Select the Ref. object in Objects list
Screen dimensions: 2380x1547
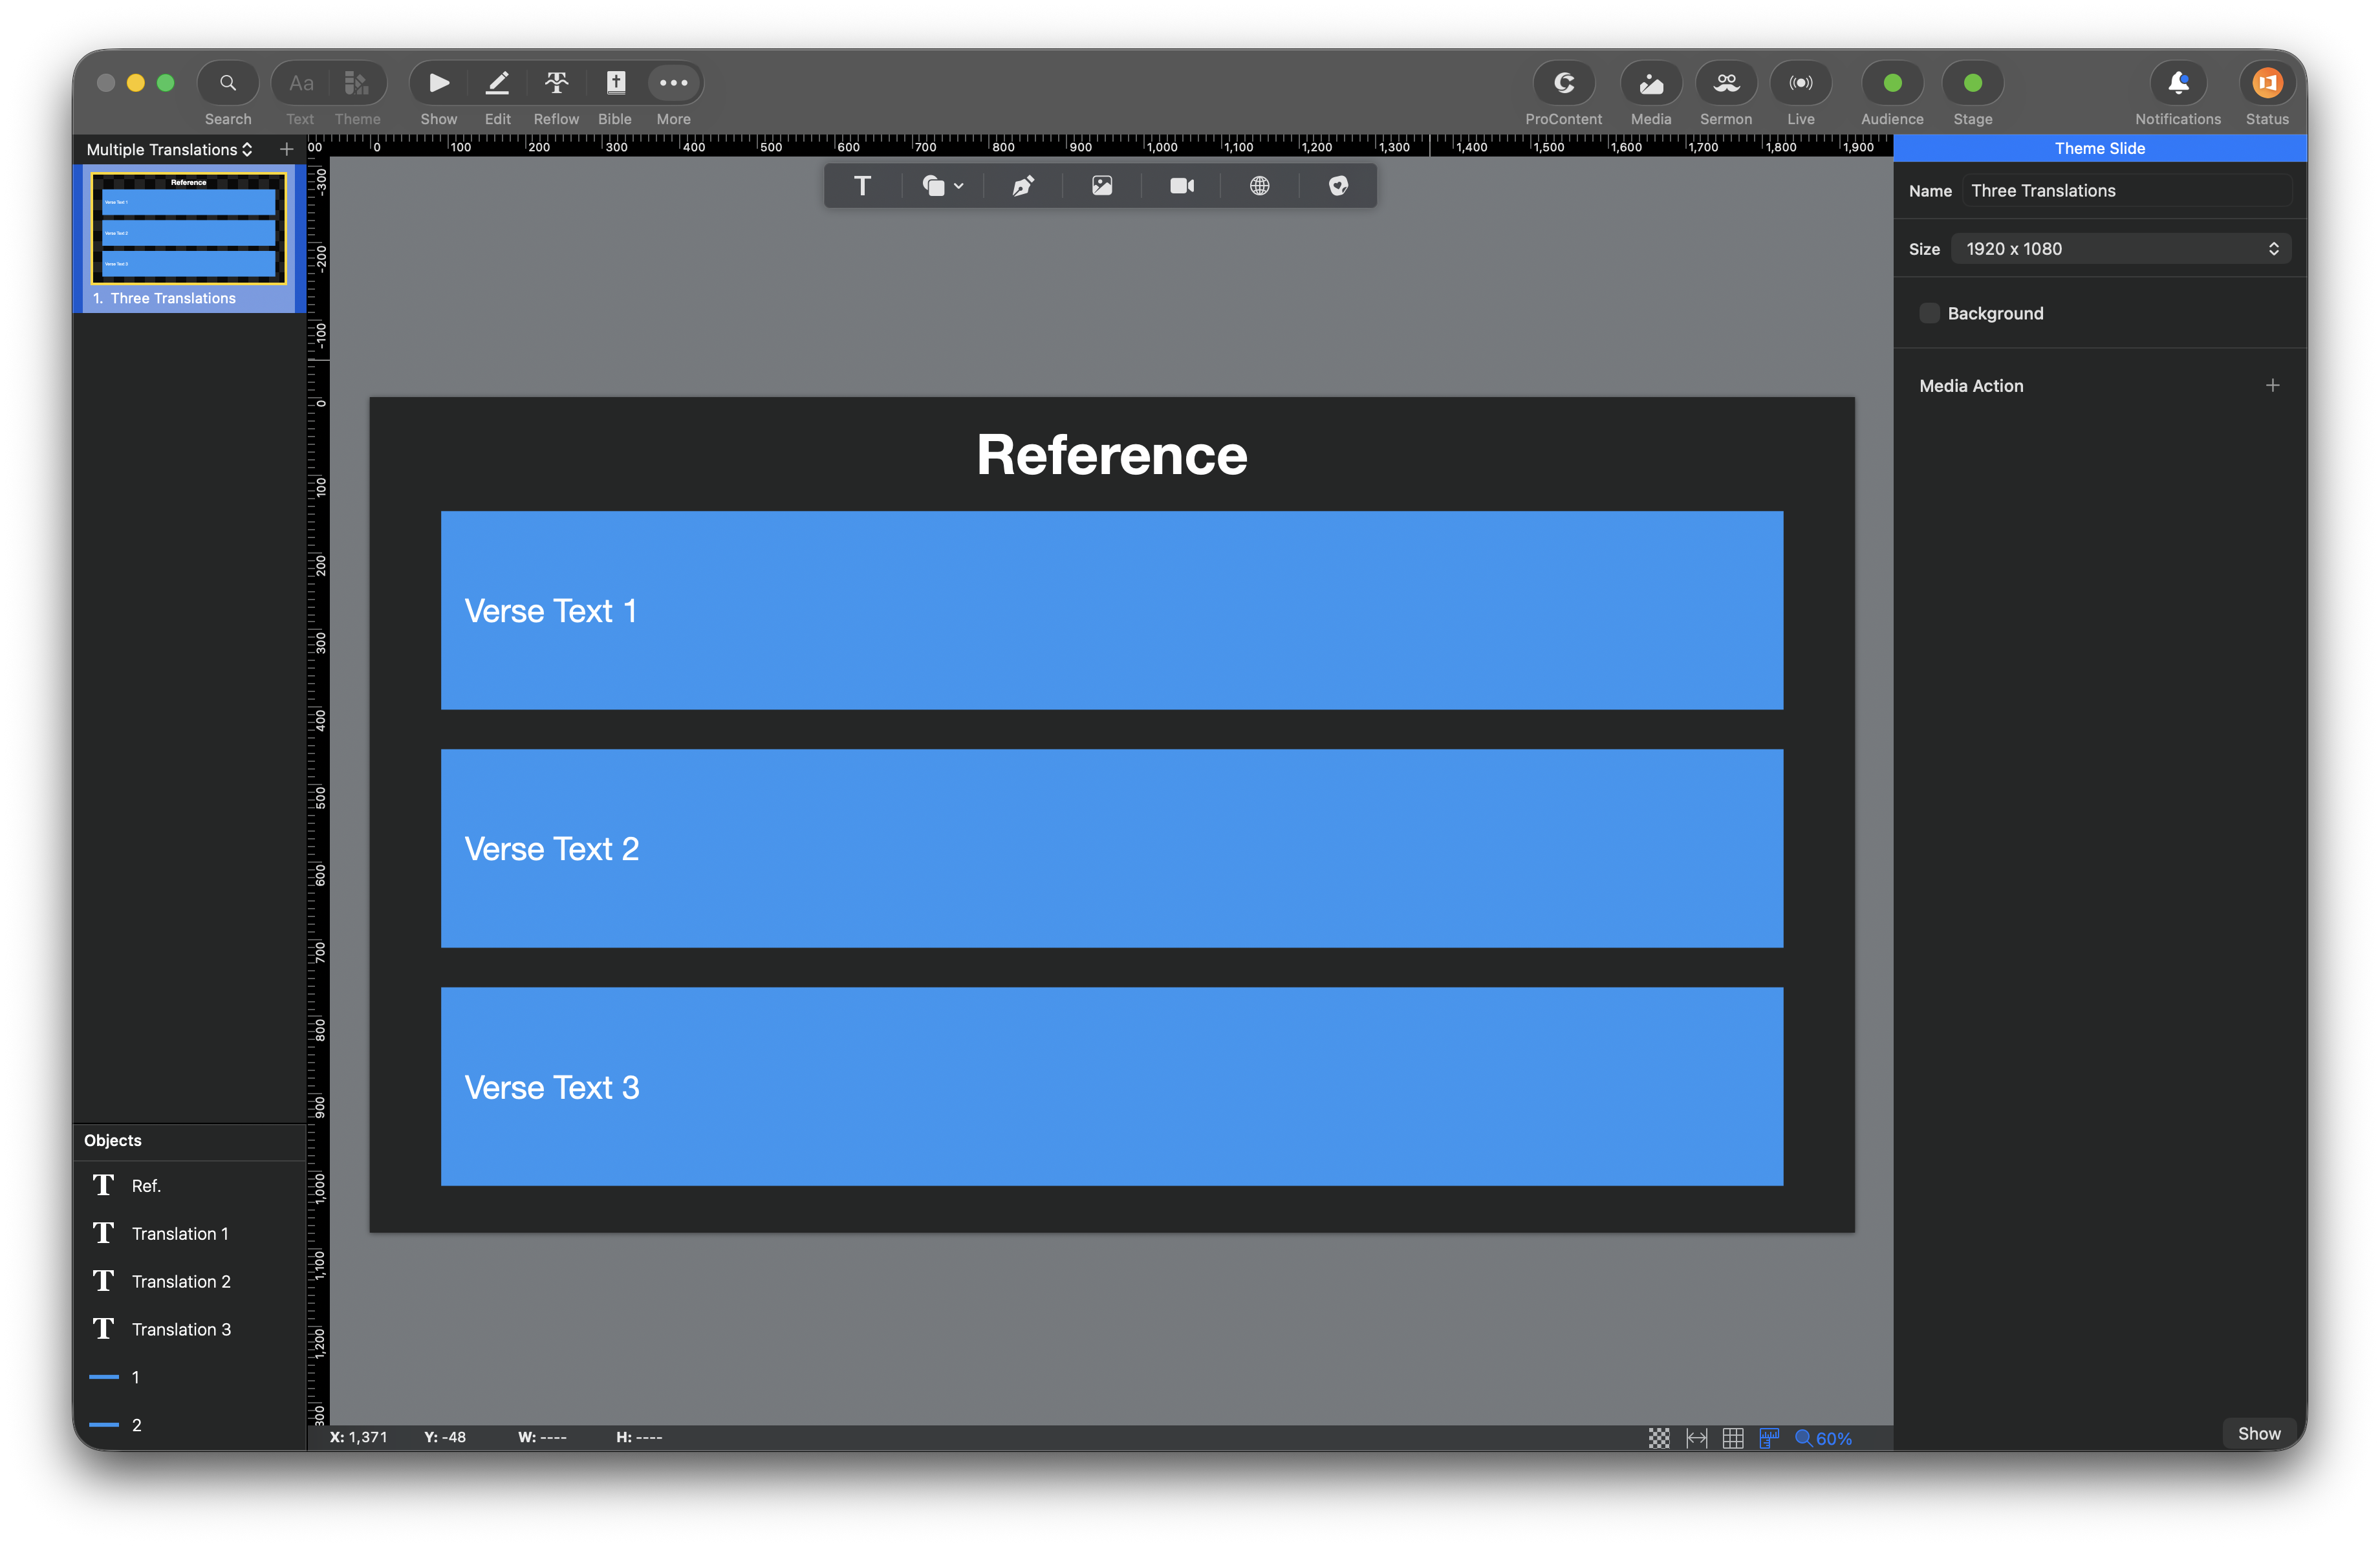coord(189,1186)
